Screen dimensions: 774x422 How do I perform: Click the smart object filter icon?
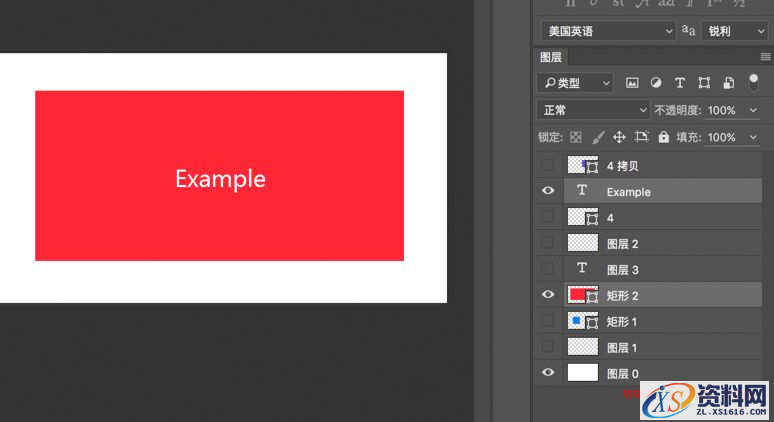pos(728,83)
